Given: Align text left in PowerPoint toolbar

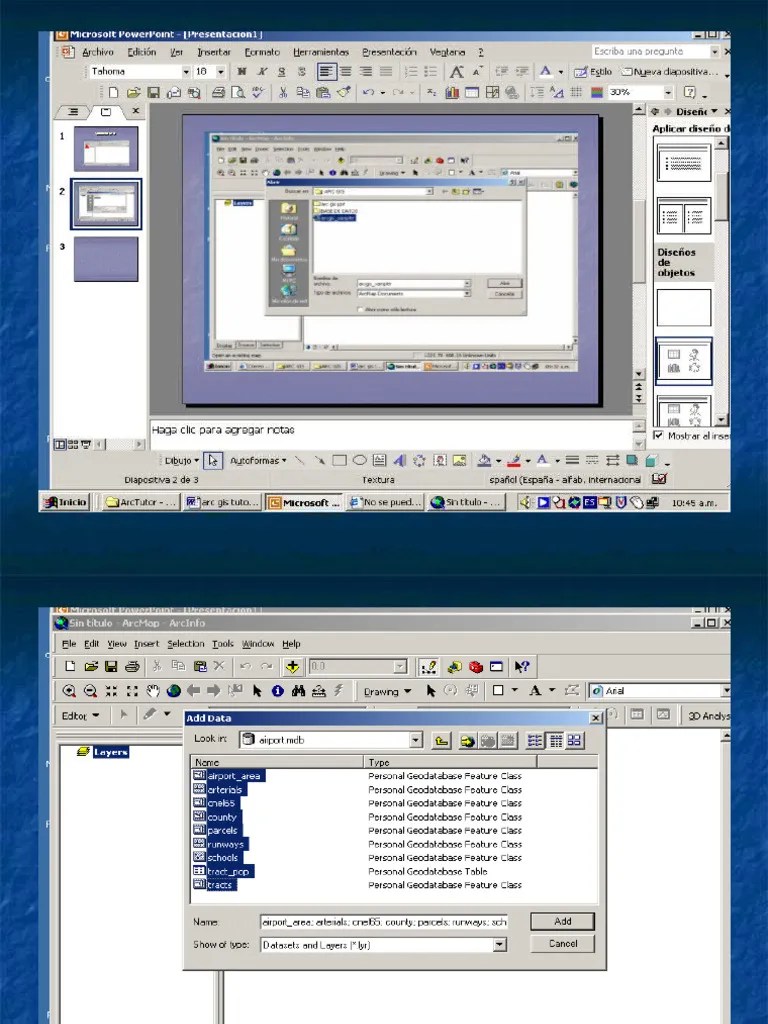Looking at the screenshot, I should [326, 71].
